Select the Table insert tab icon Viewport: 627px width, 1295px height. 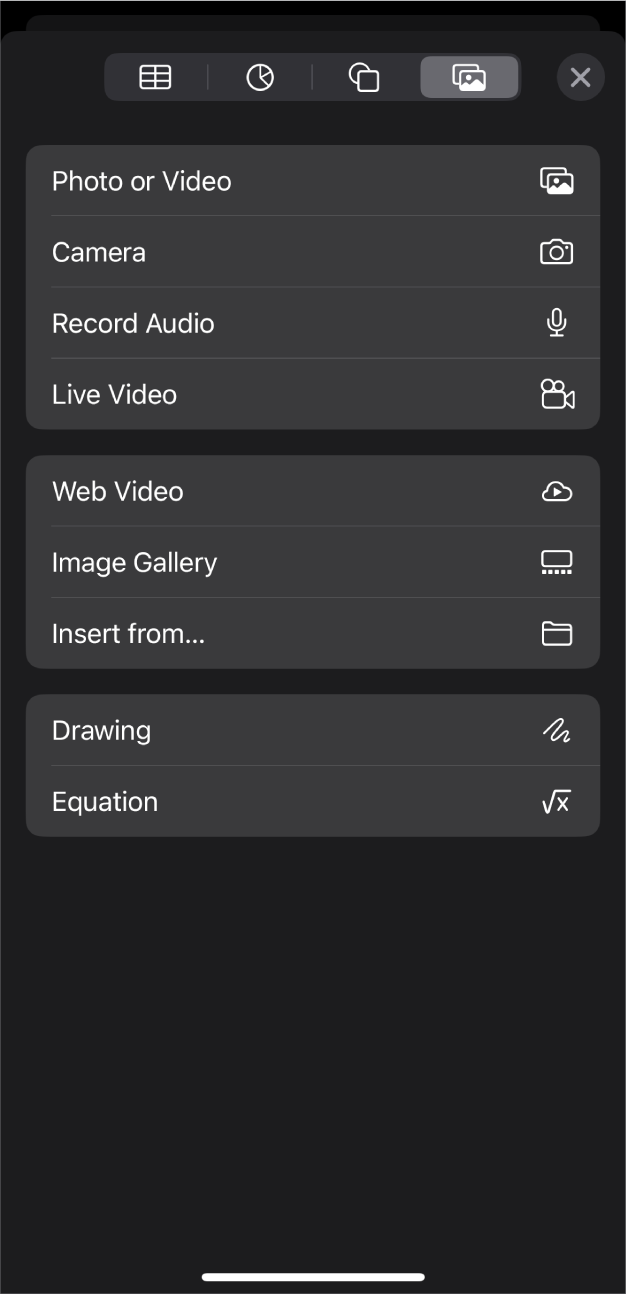tap(156, 77)
